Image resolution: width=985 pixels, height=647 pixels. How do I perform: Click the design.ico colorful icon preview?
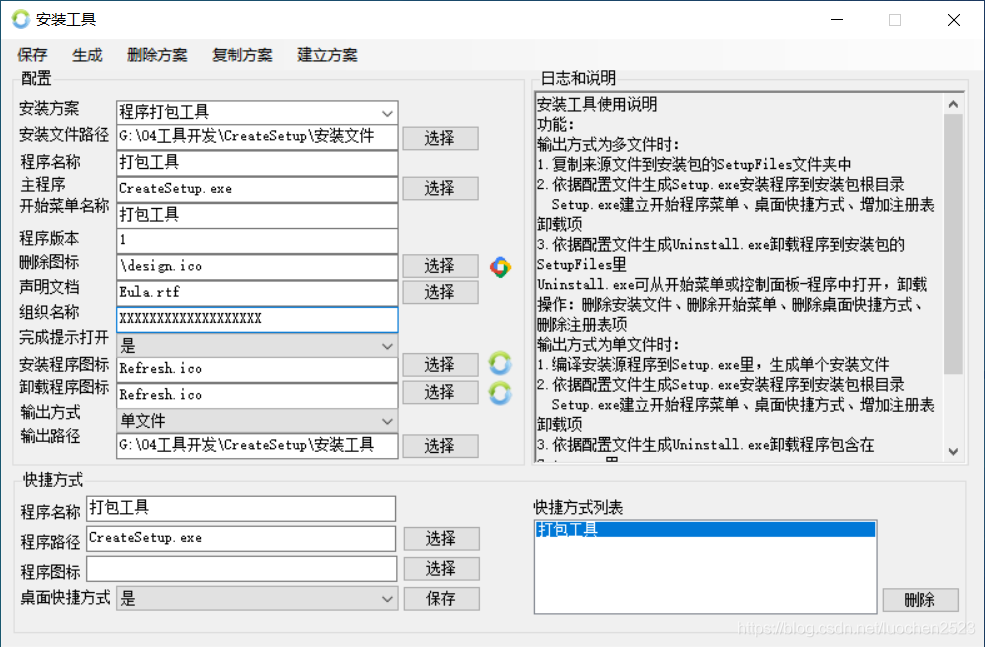click(x=500, y=266)
